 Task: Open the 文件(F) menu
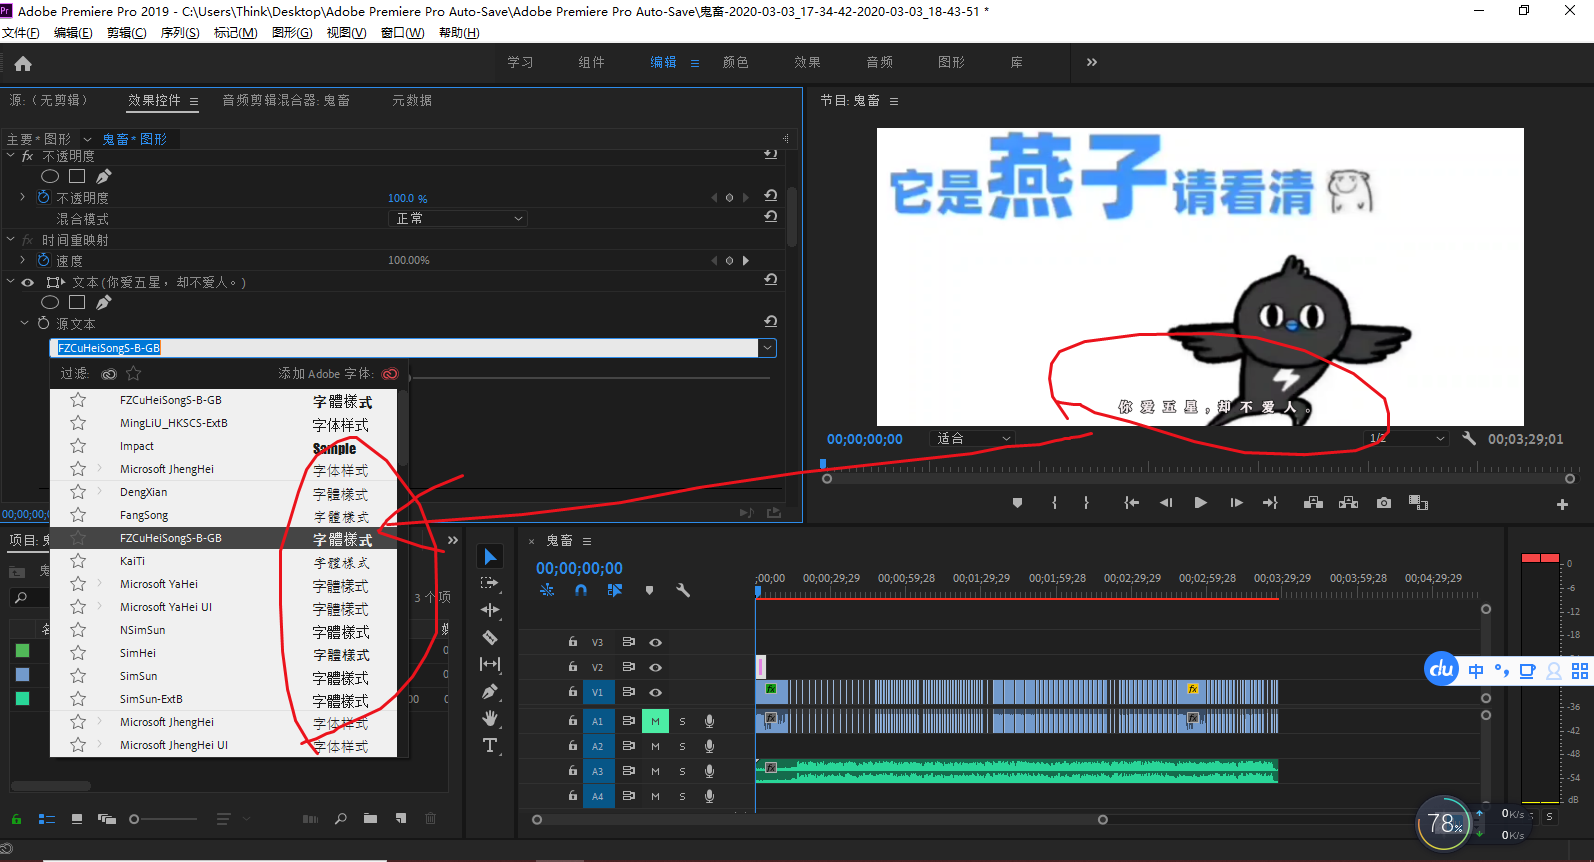pos(21,33)
